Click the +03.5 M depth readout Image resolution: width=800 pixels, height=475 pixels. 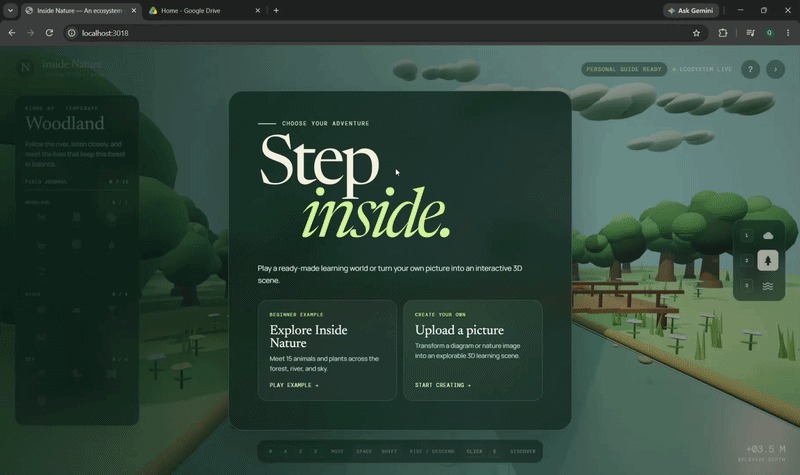pyautogui.click(x=765, y=449)
